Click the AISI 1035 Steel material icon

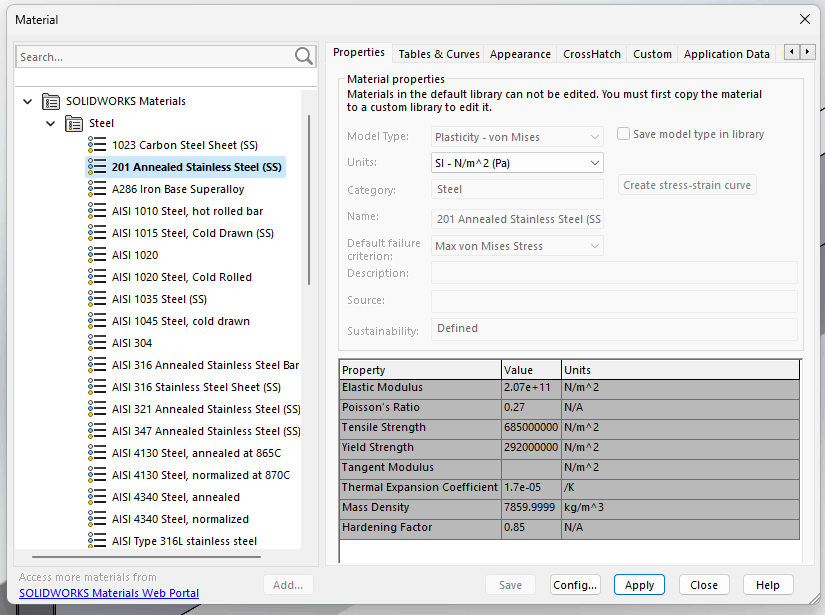(x=97, y=299)
